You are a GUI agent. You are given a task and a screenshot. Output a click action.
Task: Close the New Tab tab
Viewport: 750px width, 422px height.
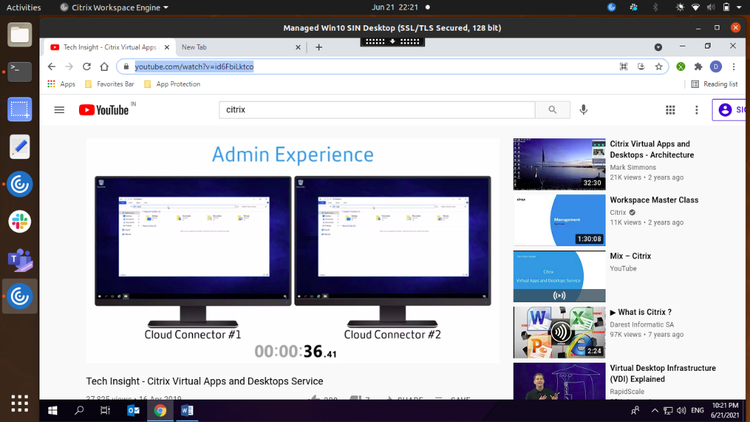coord(298,47)
